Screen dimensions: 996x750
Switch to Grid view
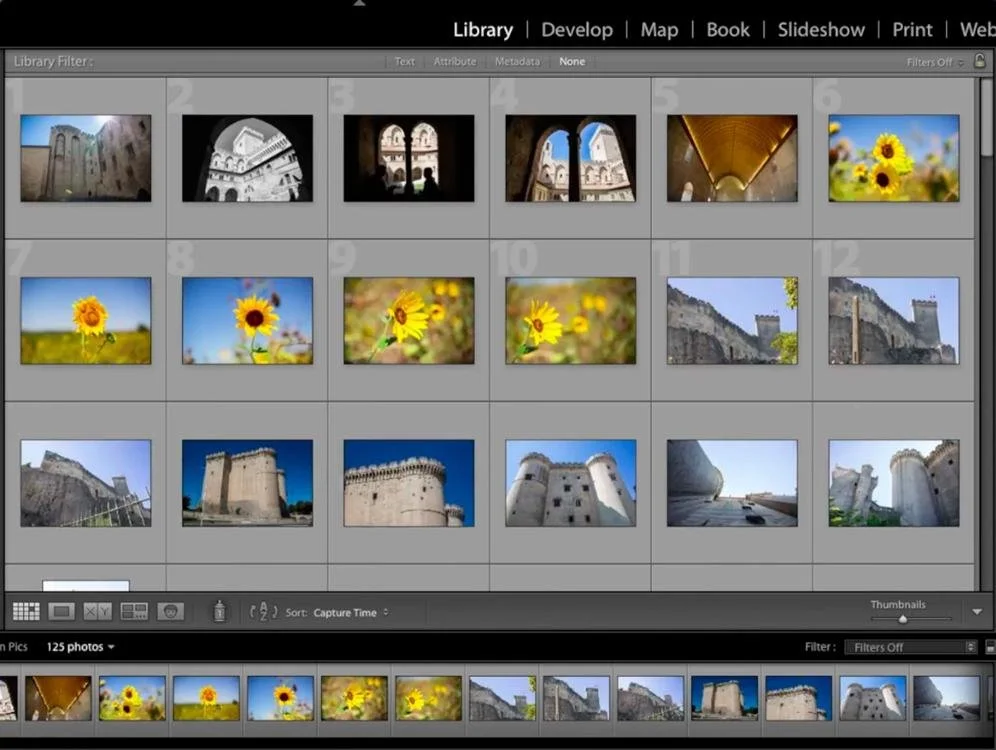point(26,612)
